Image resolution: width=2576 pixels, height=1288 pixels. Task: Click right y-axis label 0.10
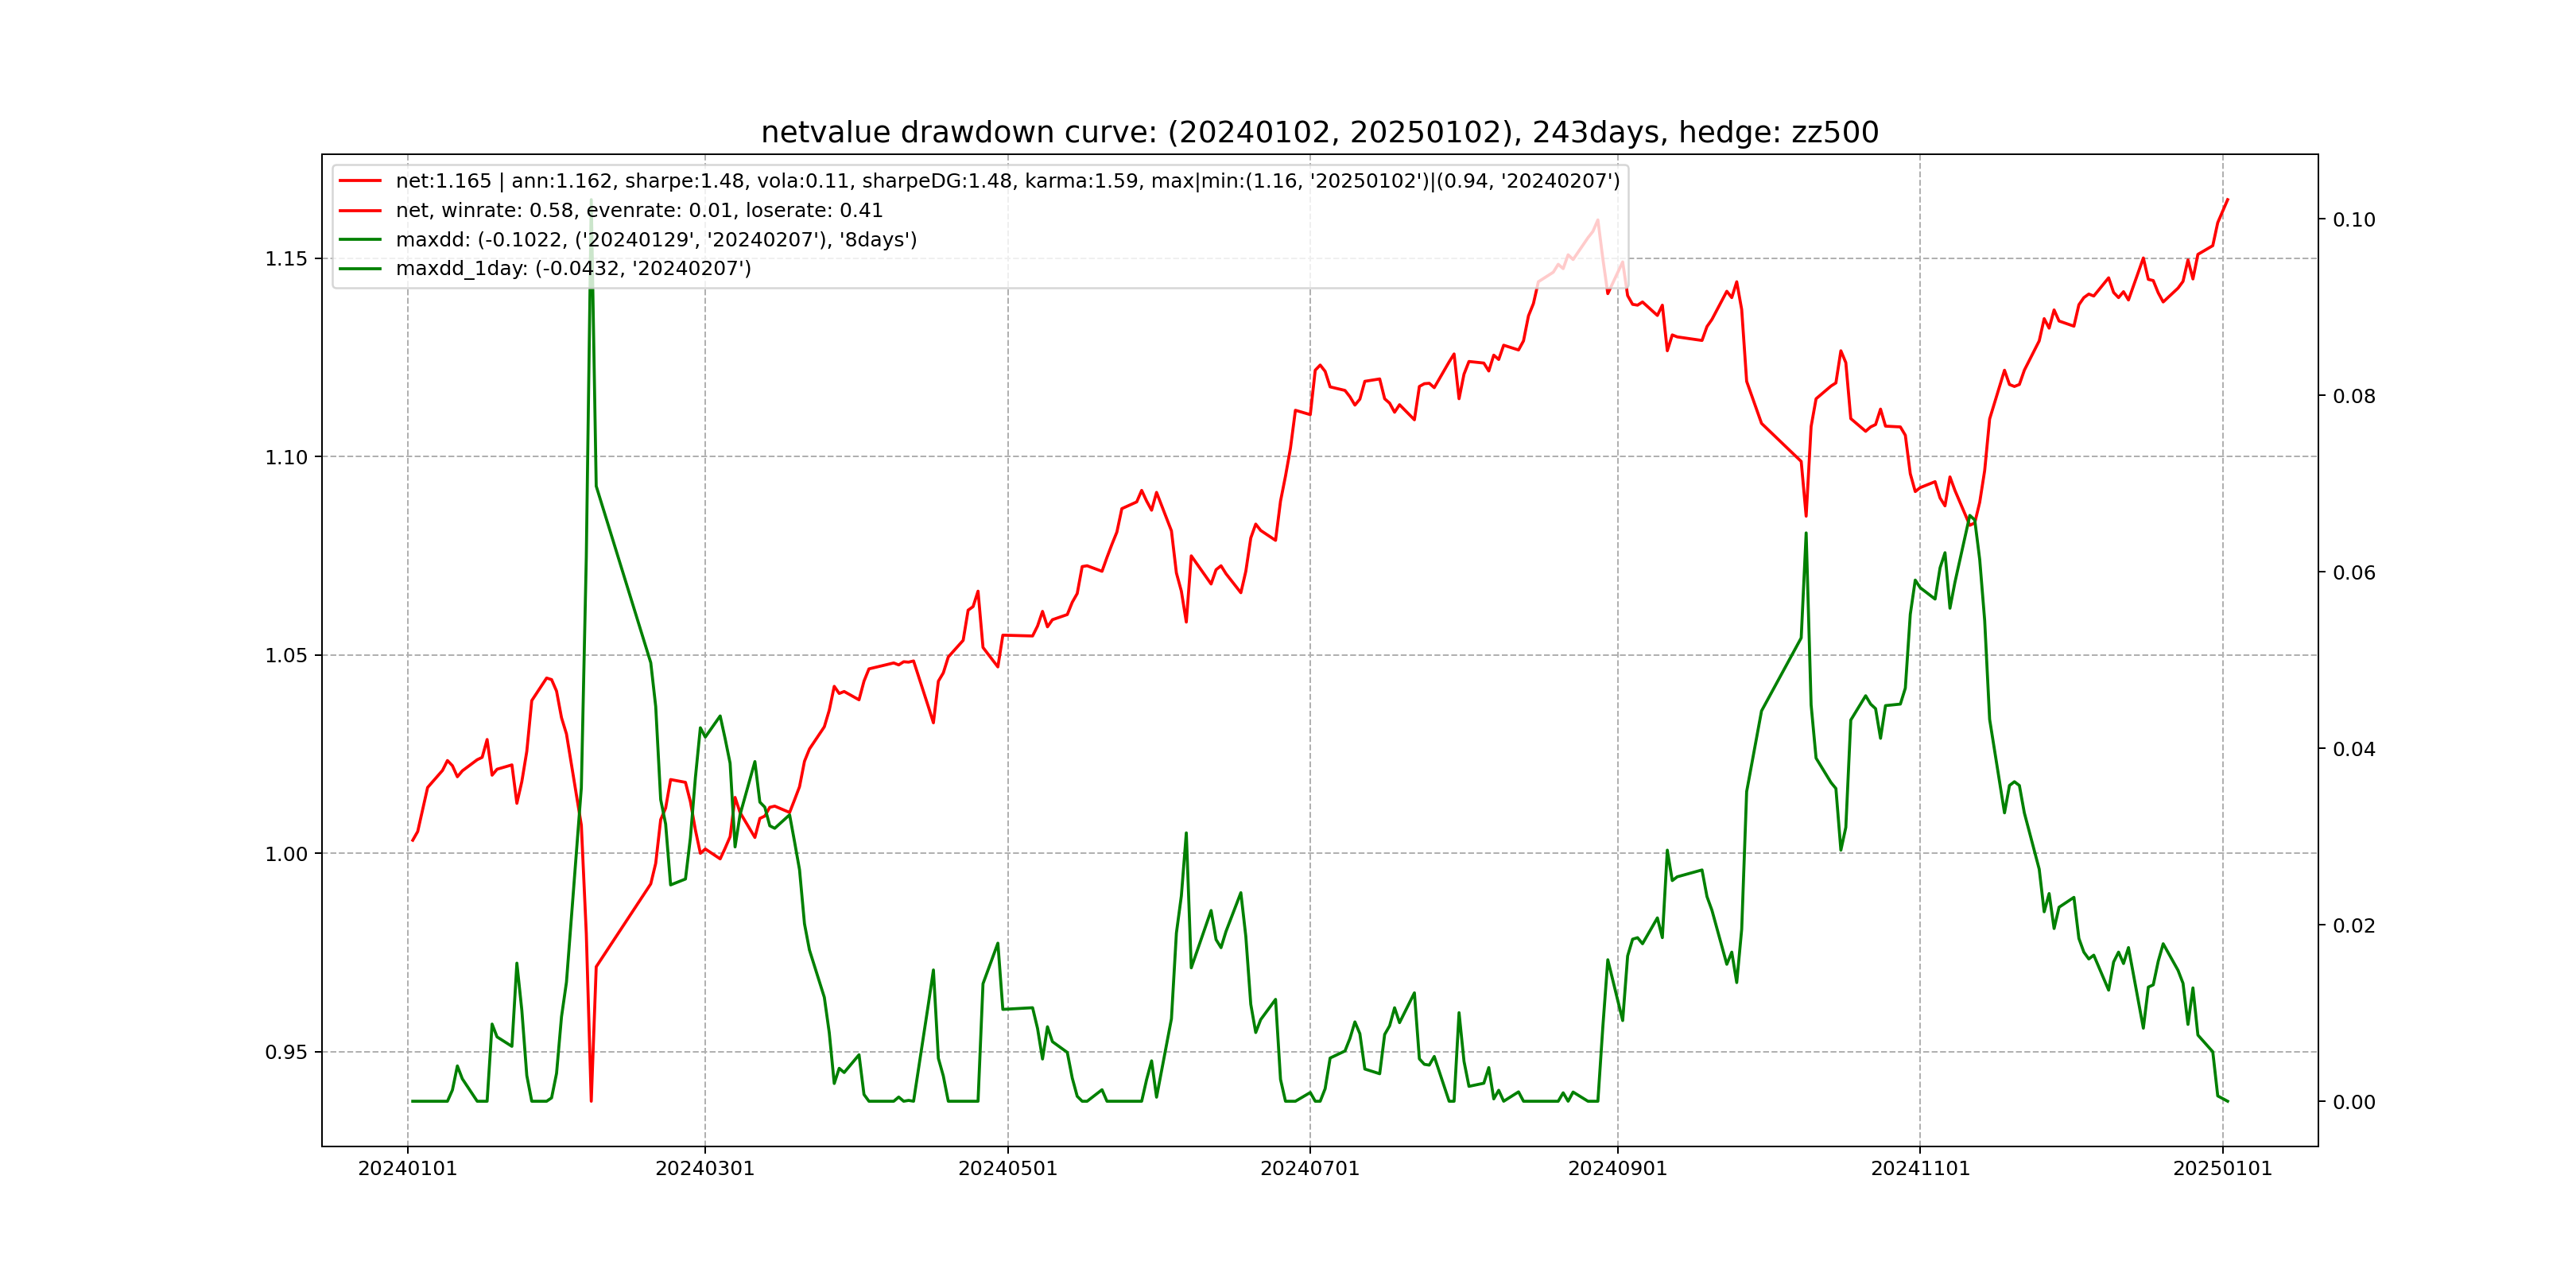[2353, 220]
